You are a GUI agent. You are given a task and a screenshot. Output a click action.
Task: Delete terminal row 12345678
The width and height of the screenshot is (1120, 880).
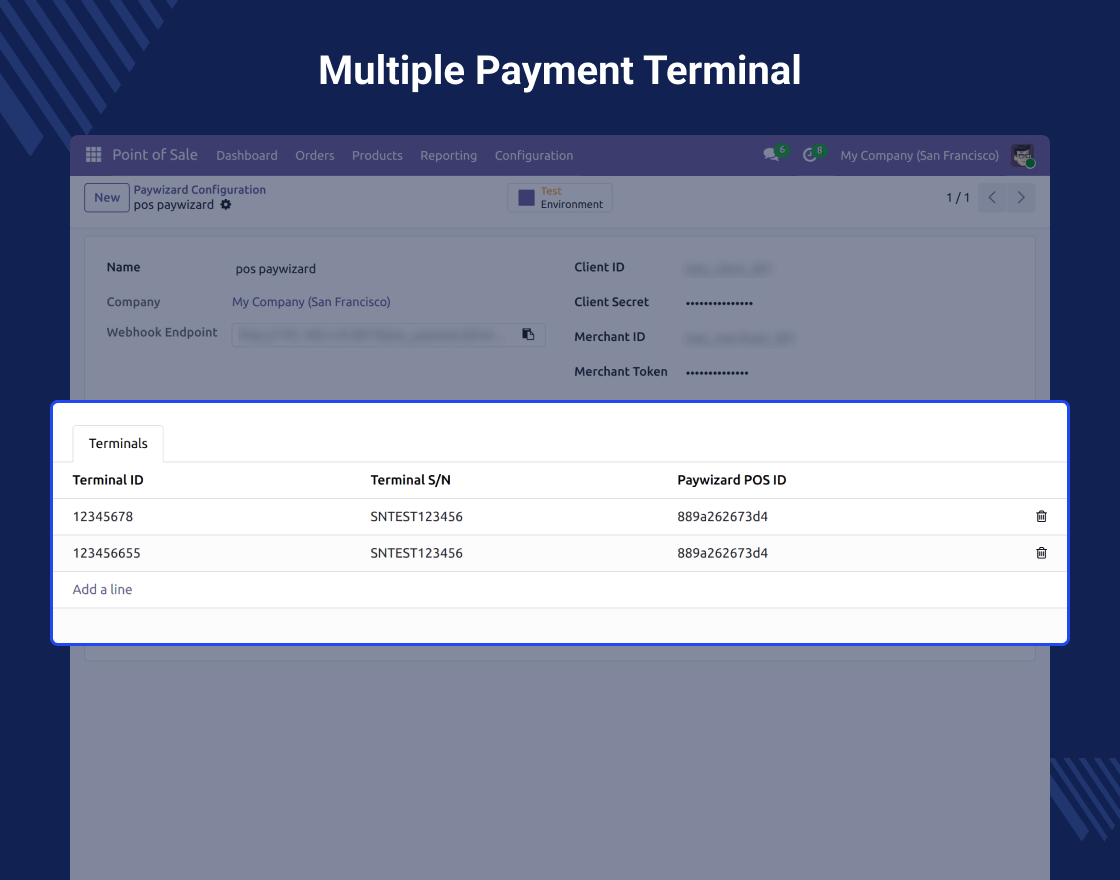pyautogui.click(x=1041, y=516)
